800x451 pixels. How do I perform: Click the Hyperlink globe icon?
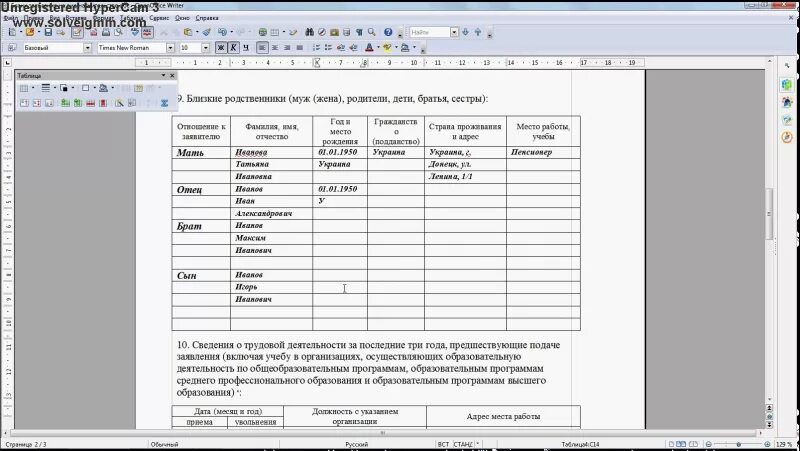pyautogui.click(x=262, y=32)
